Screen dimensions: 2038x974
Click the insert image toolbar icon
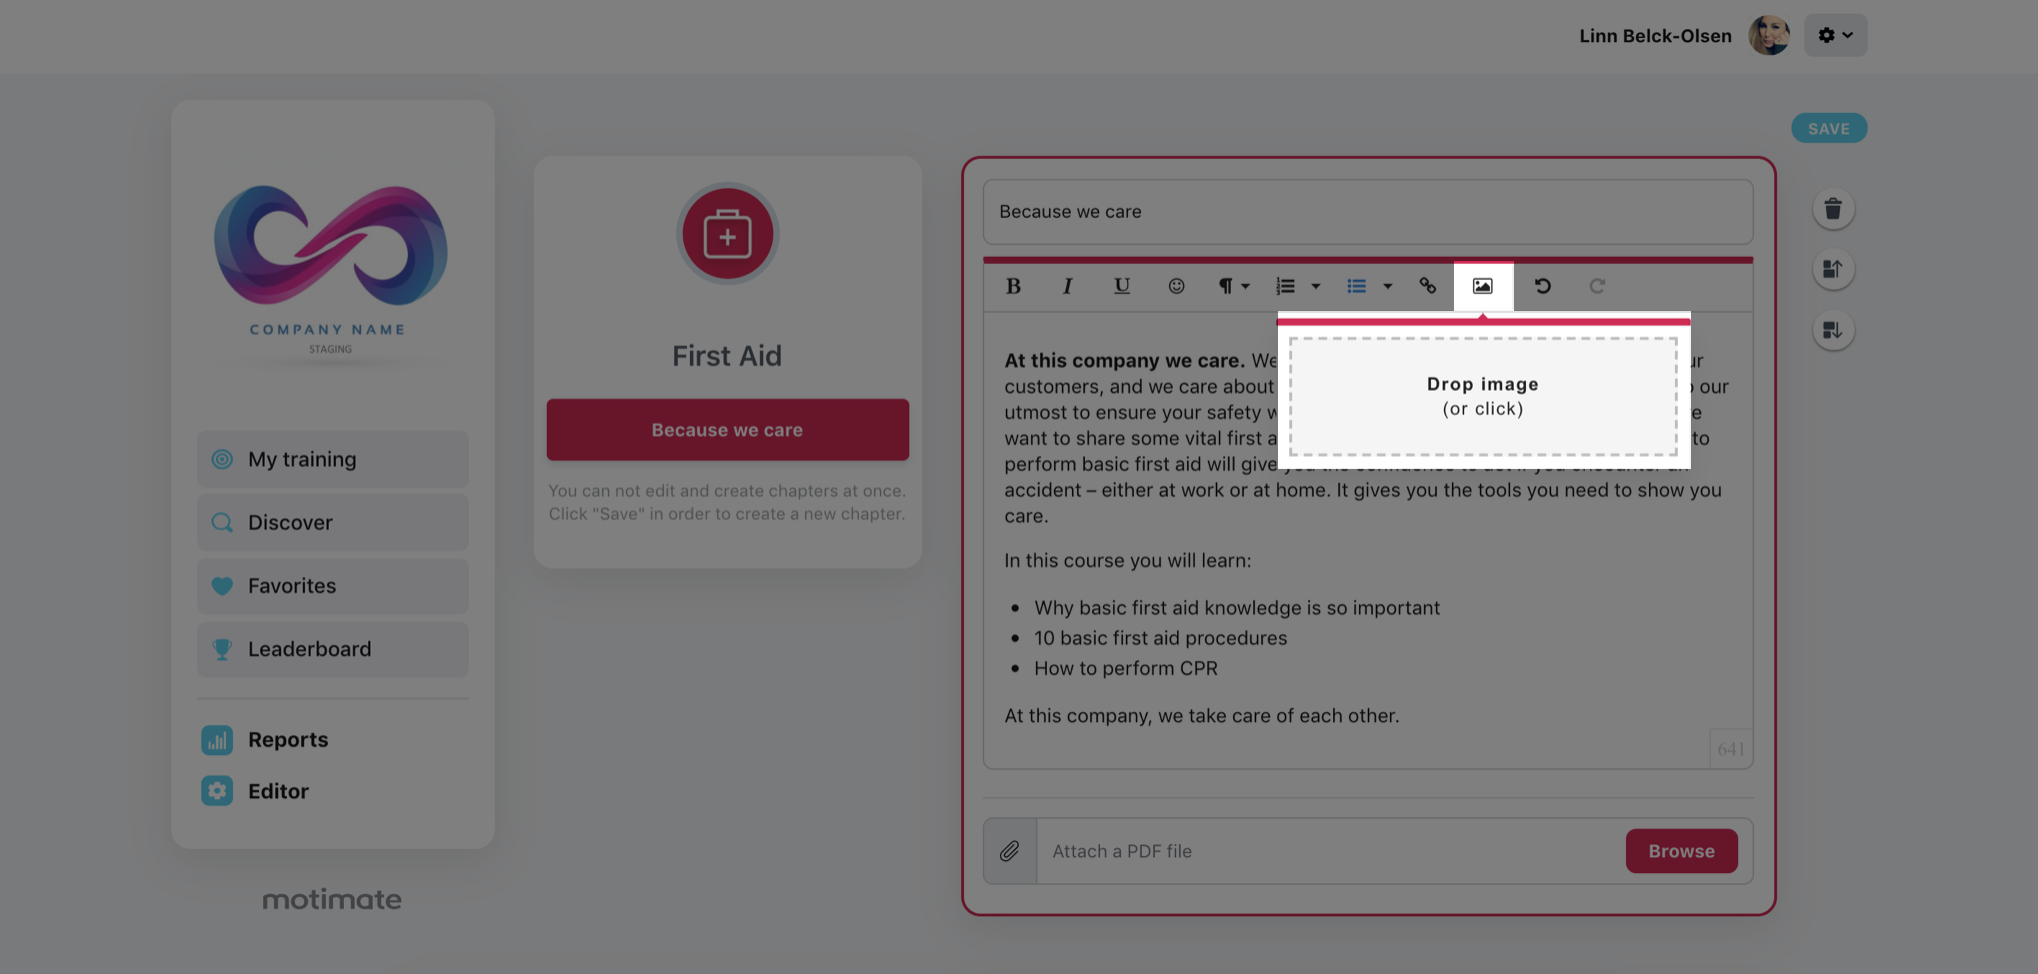pos(1483,287)
